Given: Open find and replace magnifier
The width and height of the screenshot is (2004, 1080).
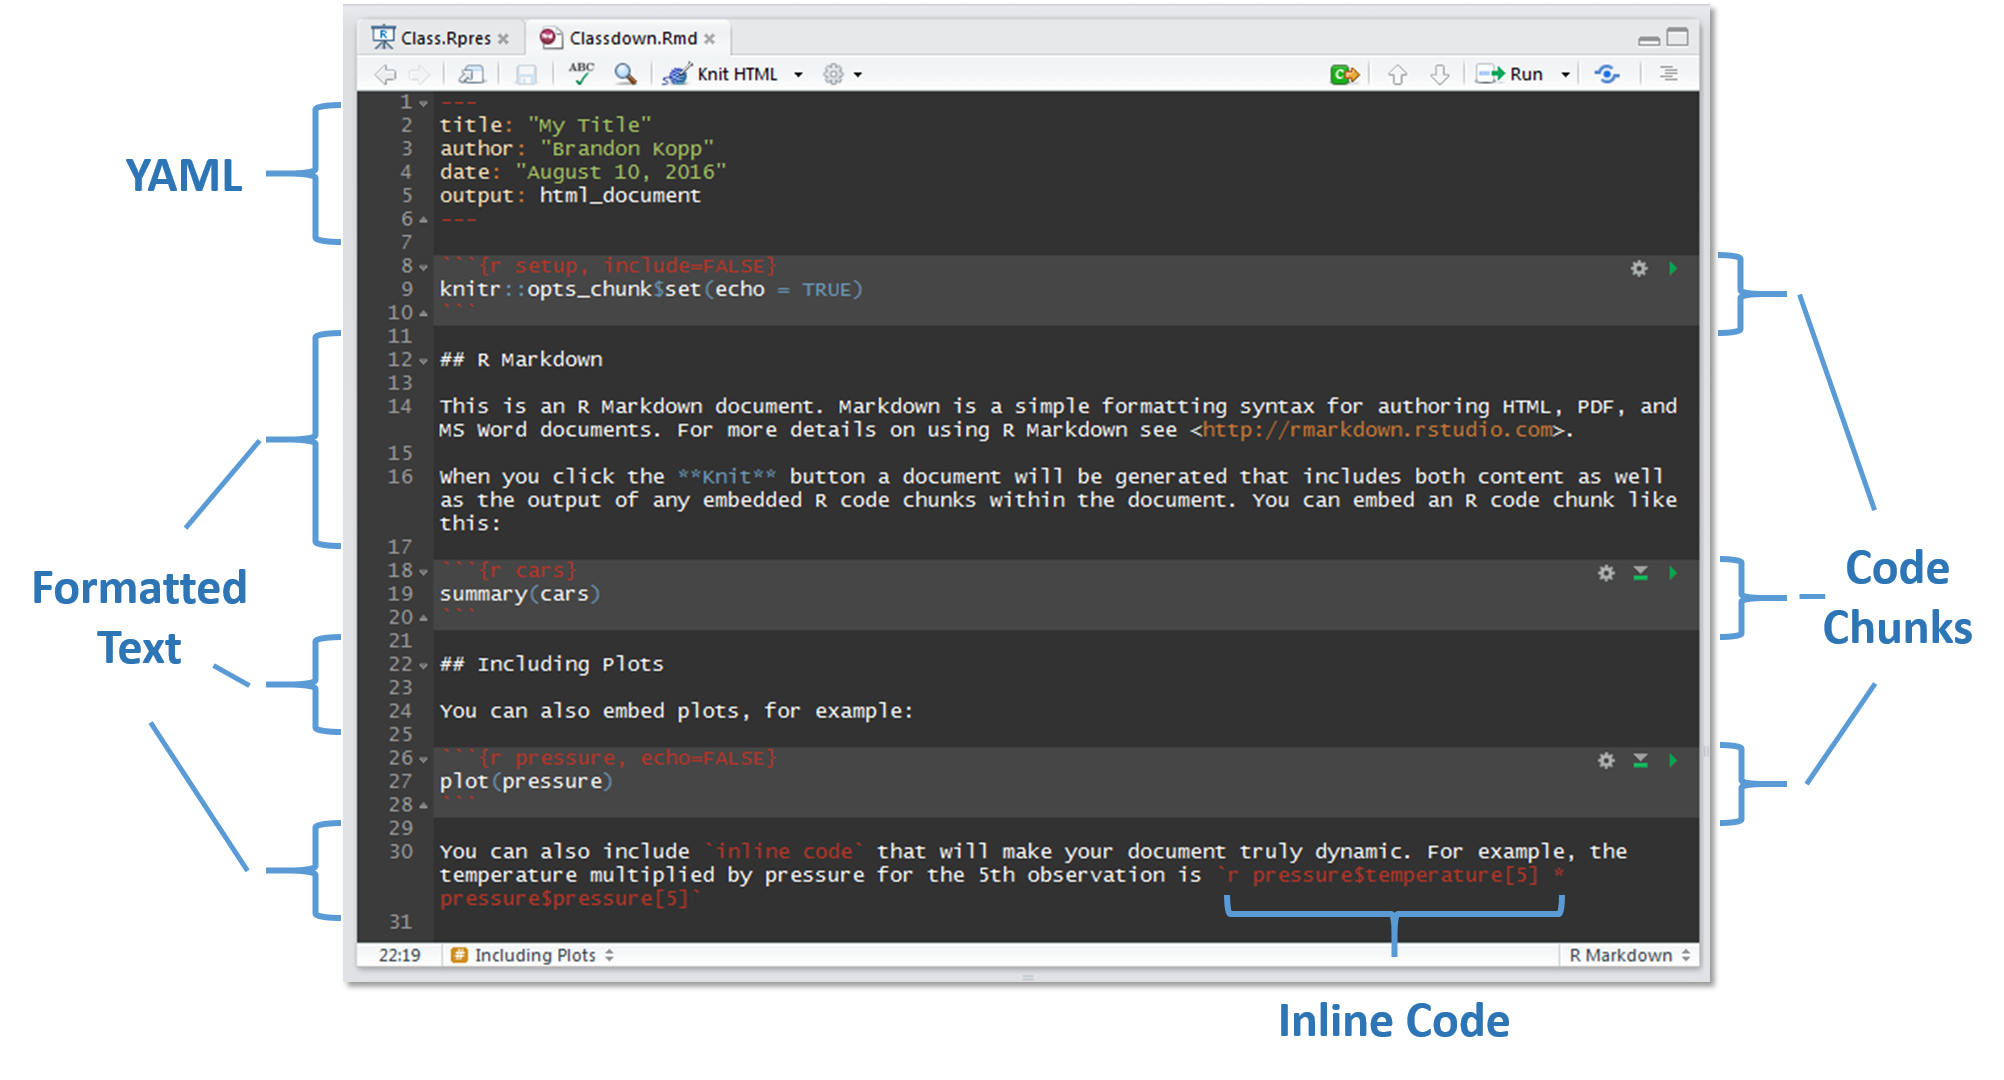Looking at the screenshot, I should tap(625, 74).
